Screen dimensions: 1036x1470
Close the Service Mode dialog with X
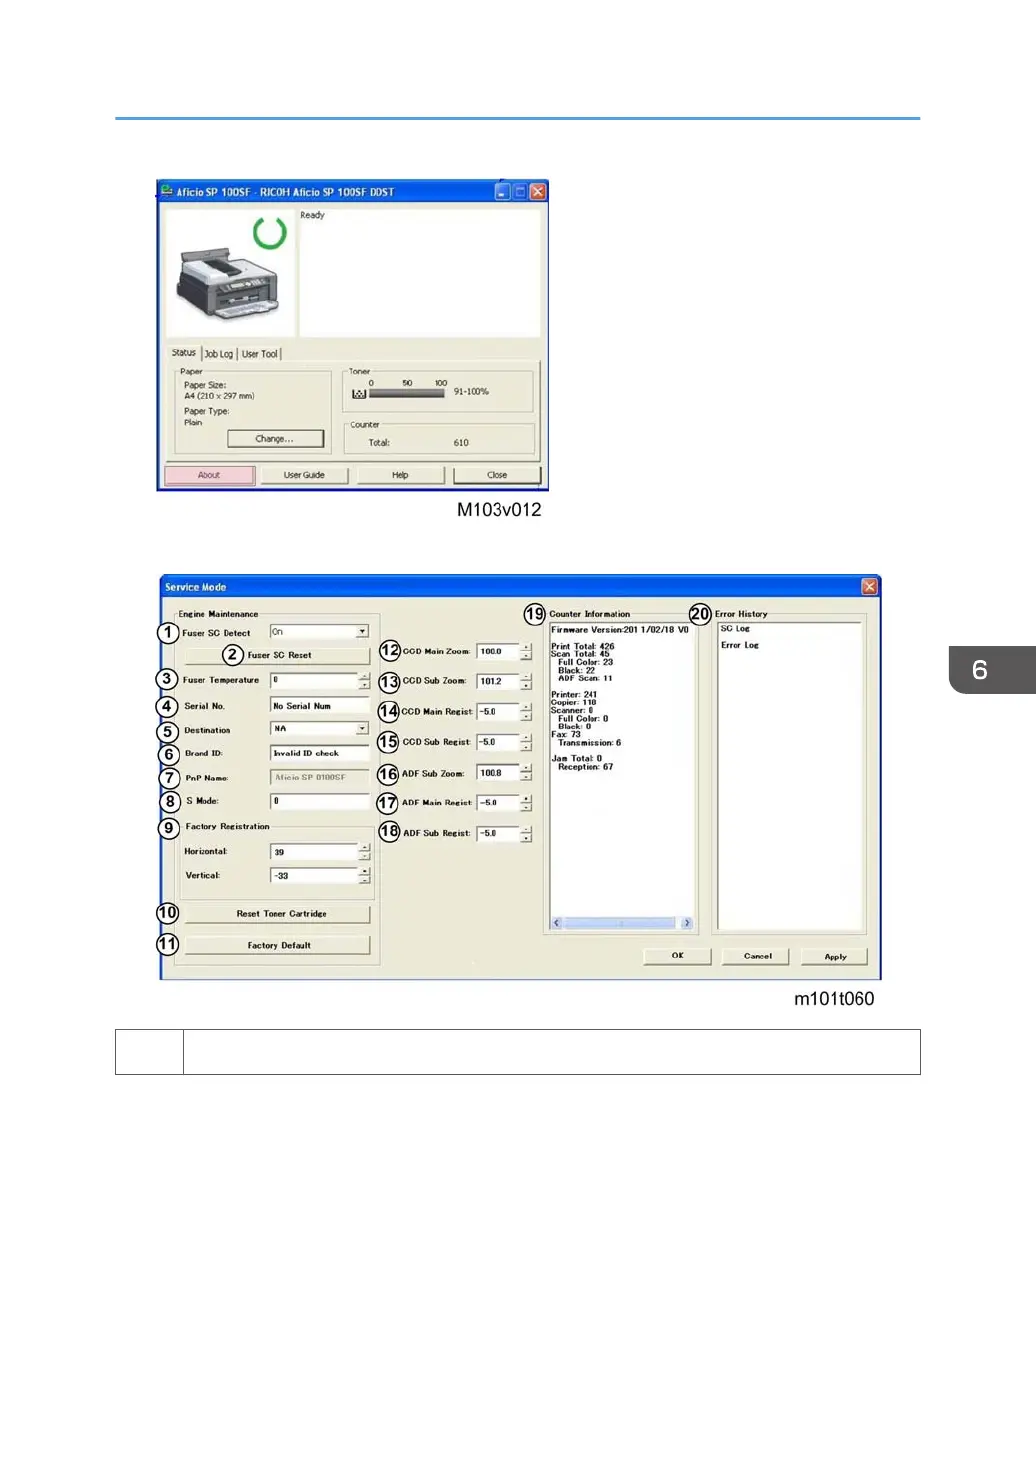[869, 586]
